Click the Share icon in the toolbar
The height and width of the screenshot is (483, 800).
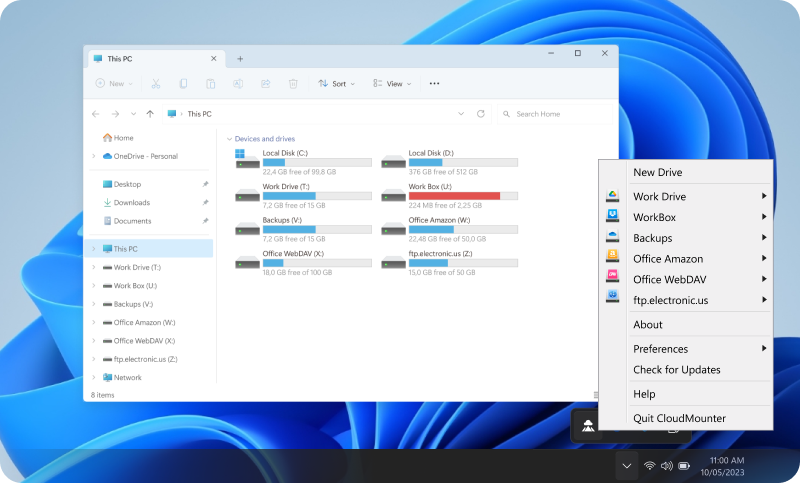265,84
